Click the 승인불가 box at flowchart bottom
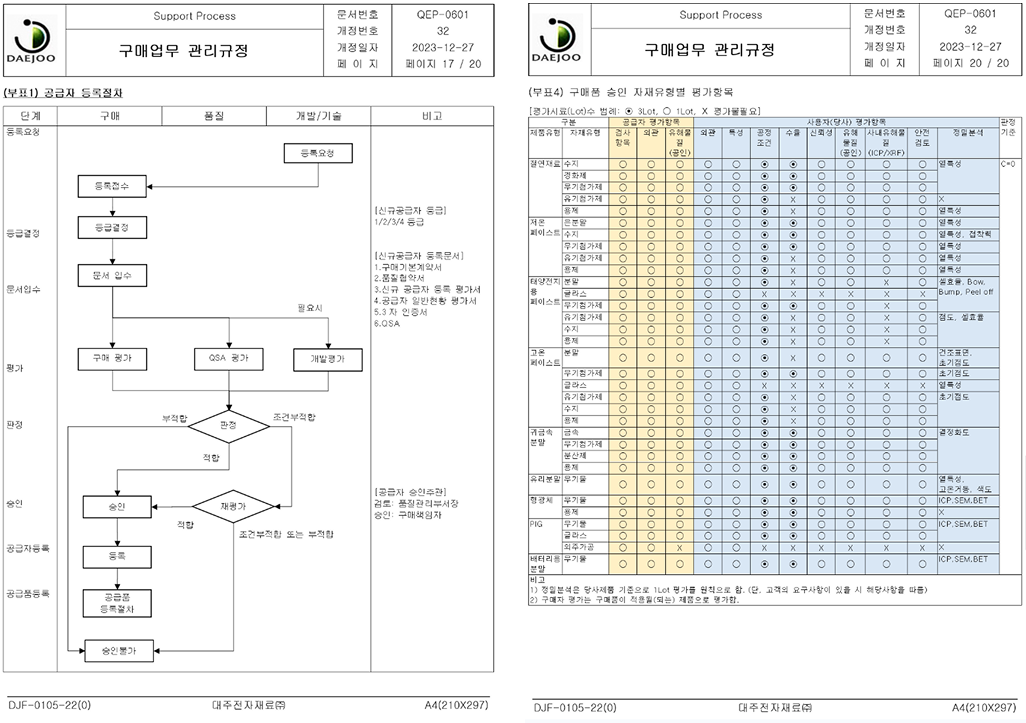The height and width of the screenshot is (723, 1026). click(x=117, y=649)
